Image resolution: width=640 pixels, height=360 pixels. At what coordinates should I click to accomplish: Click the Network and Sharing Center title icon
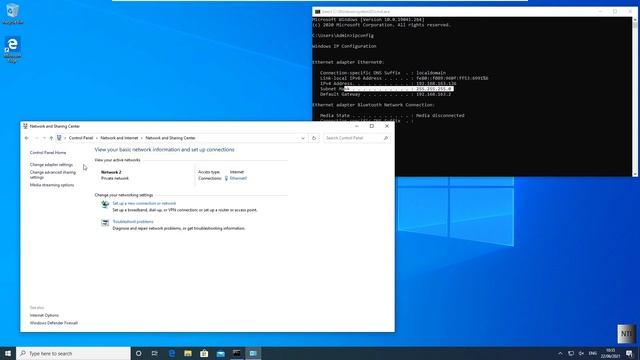[25, 126]
